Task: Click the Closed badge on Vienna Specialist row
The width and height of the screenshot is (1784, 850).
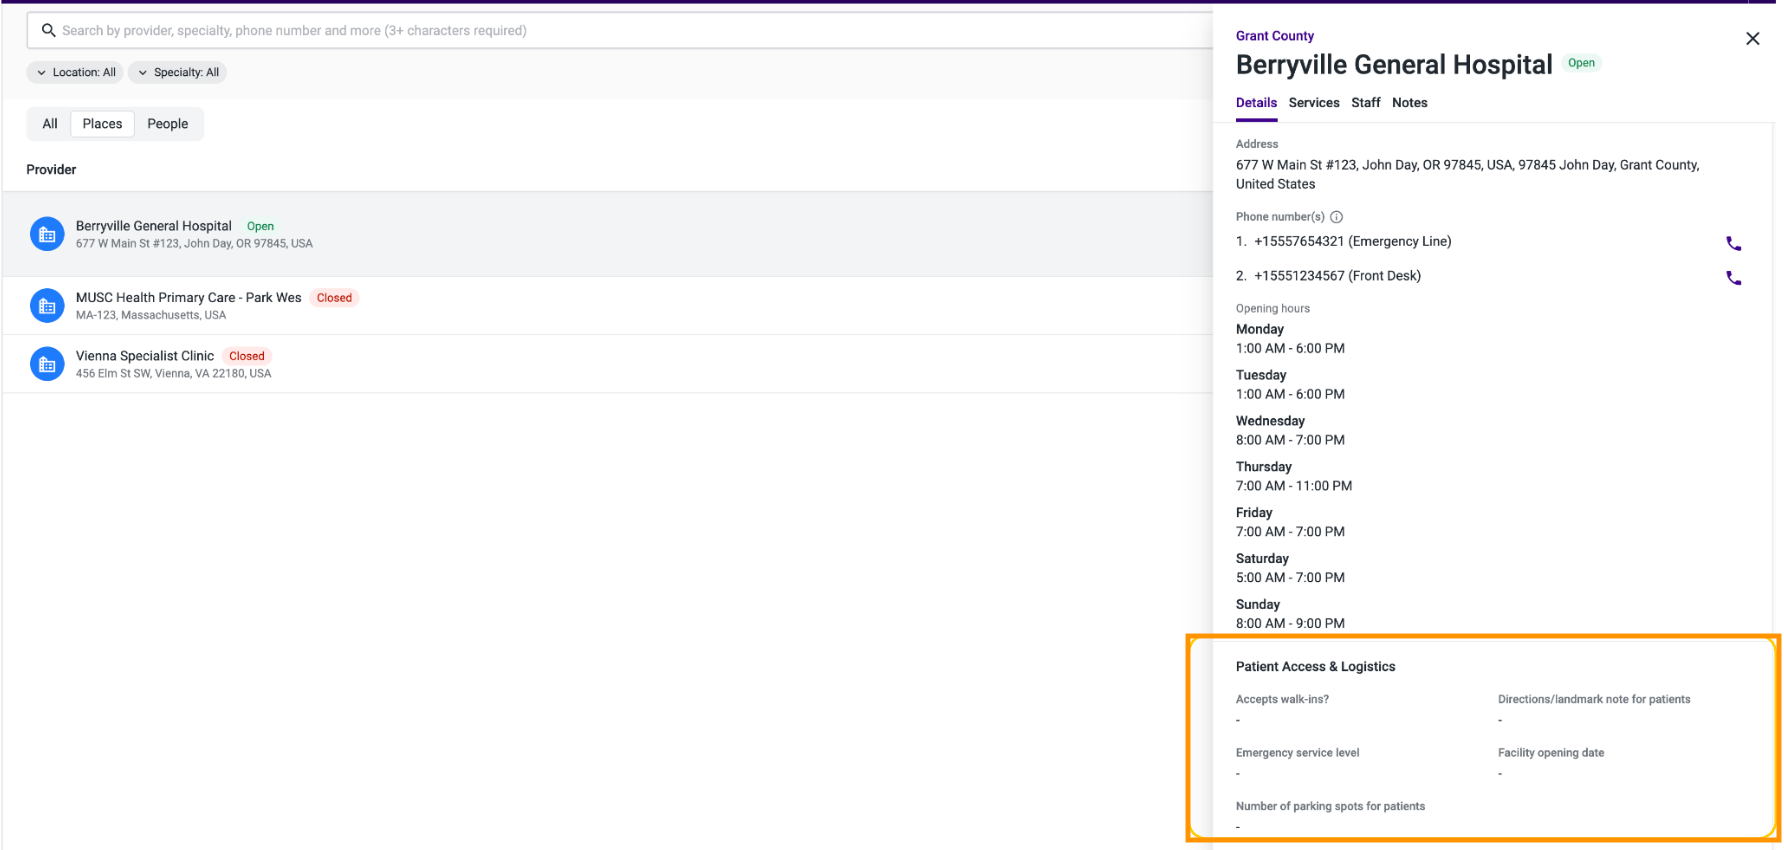Action: pos(246,356)
